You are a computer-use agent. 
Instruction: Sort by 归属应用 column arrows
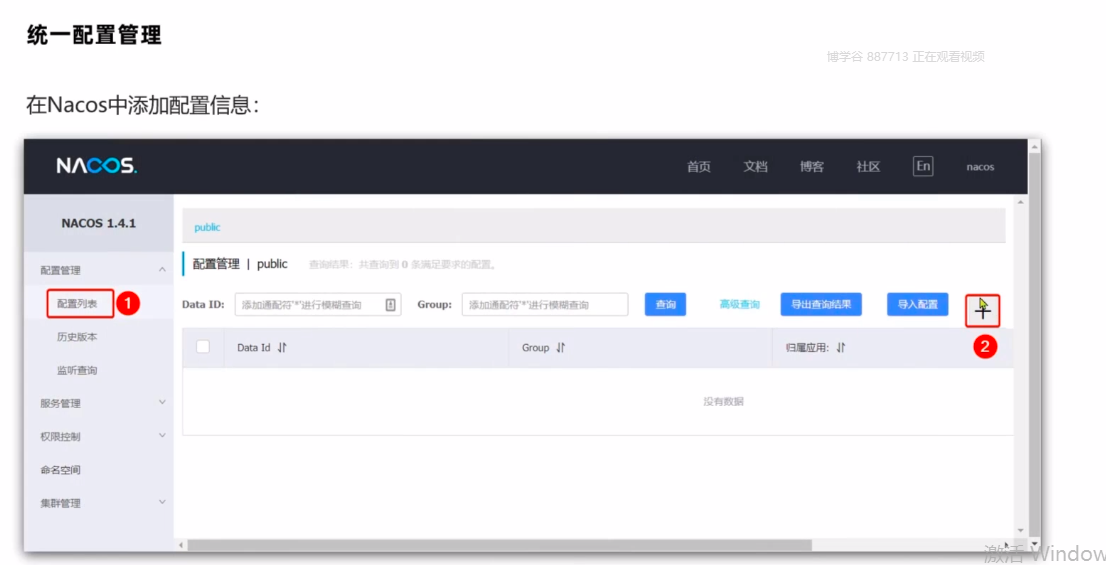tap(841, 348)
